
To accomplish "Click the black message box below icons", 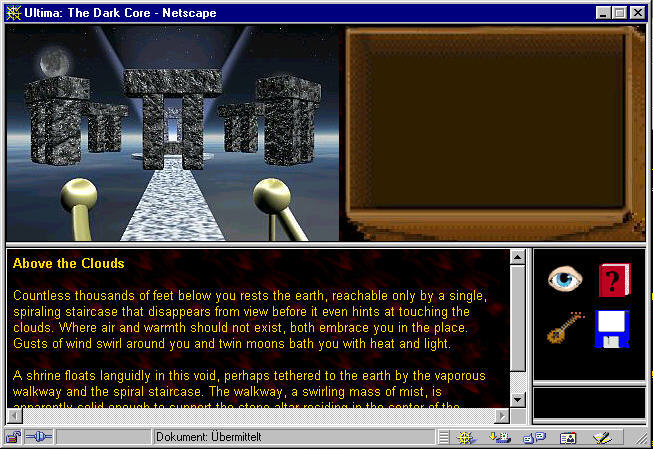I will click(x=589, y=403).
